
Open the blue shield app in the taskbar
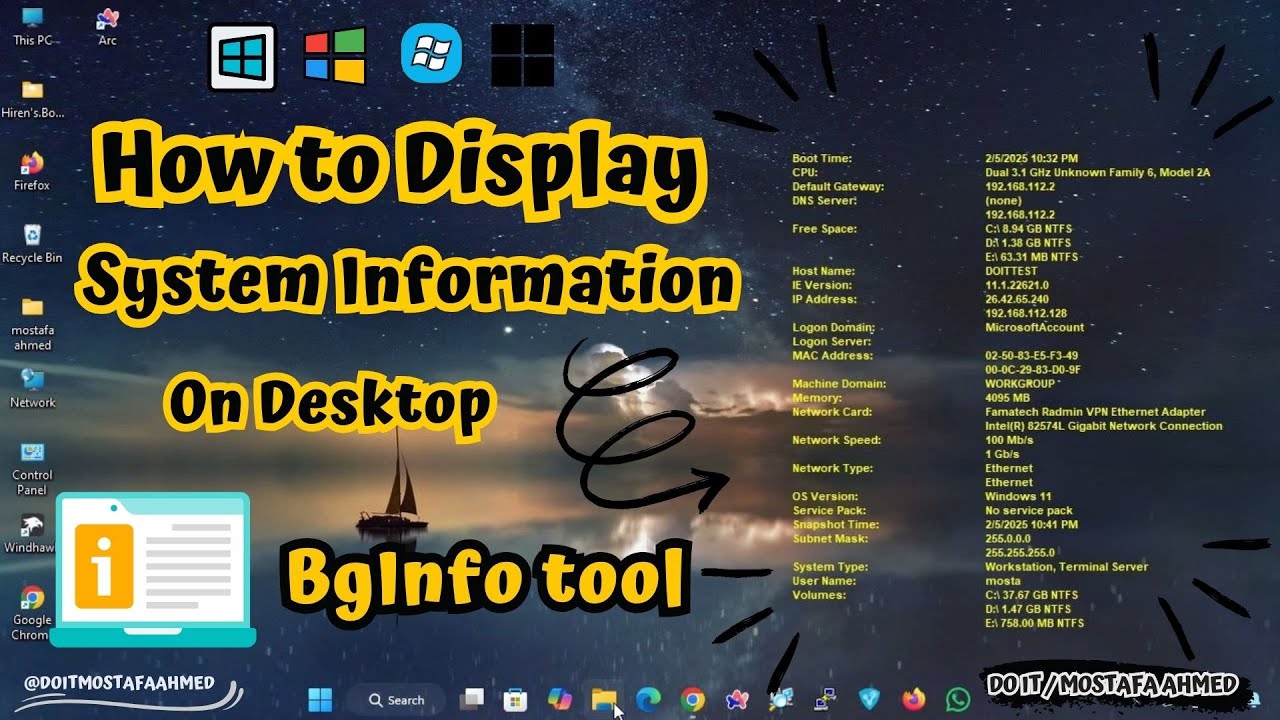tap(869, 699)
